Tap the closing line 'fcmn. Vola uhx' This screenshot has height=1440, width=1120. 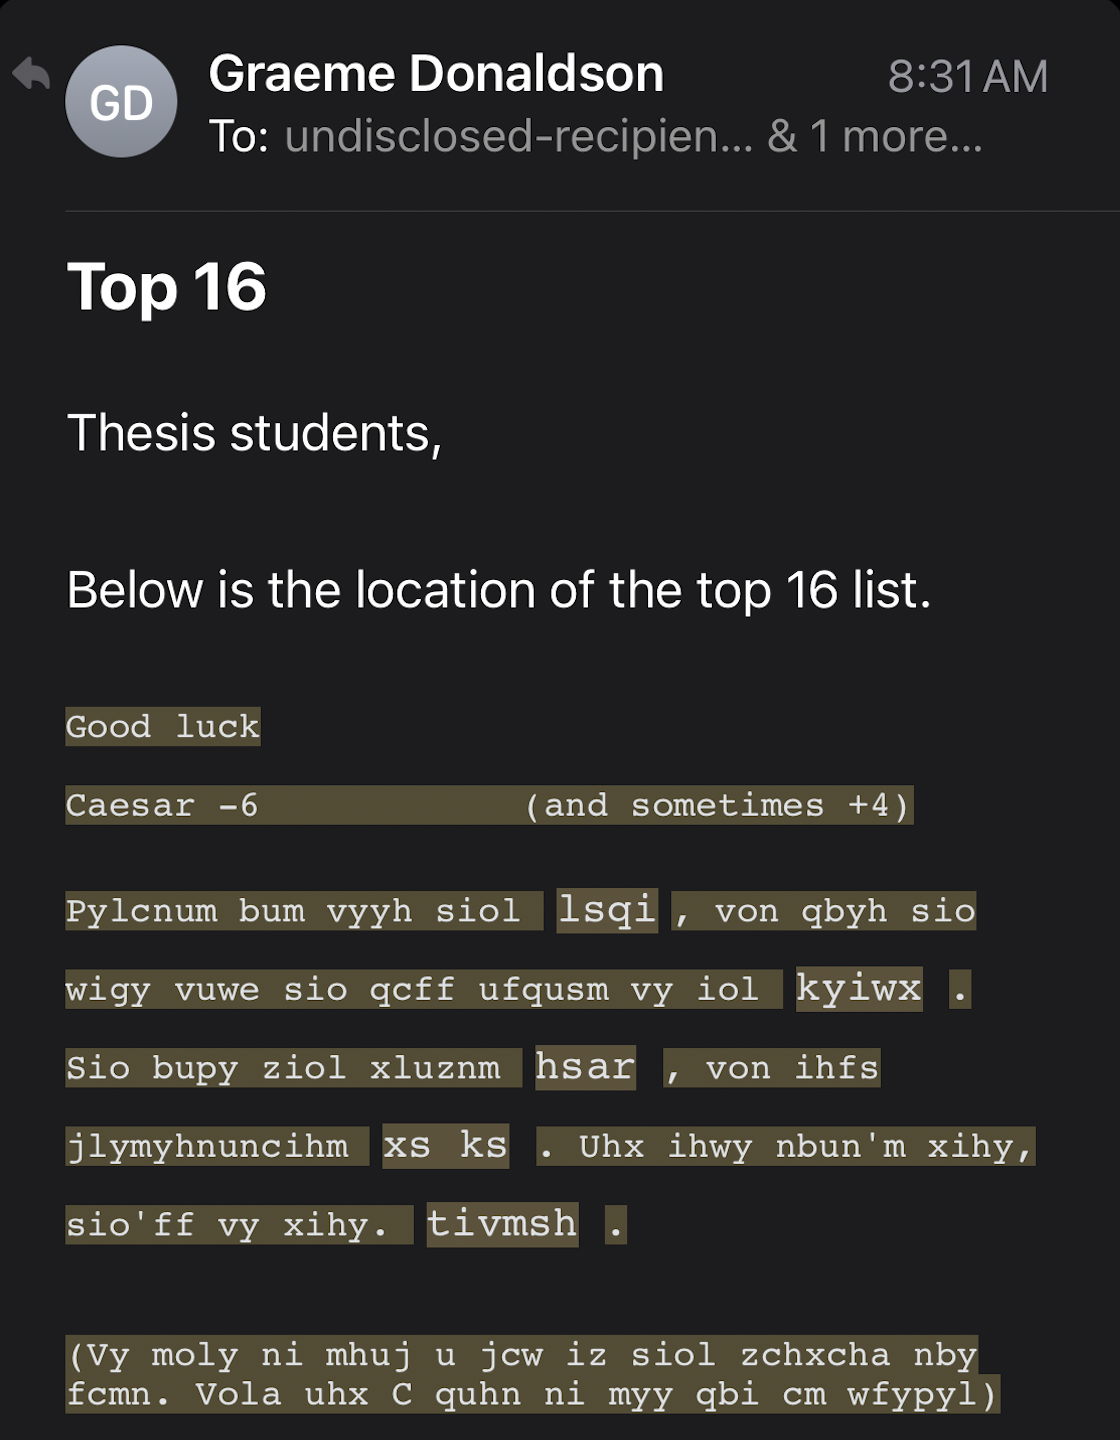pyautogui.click(x=533, y=1394)
